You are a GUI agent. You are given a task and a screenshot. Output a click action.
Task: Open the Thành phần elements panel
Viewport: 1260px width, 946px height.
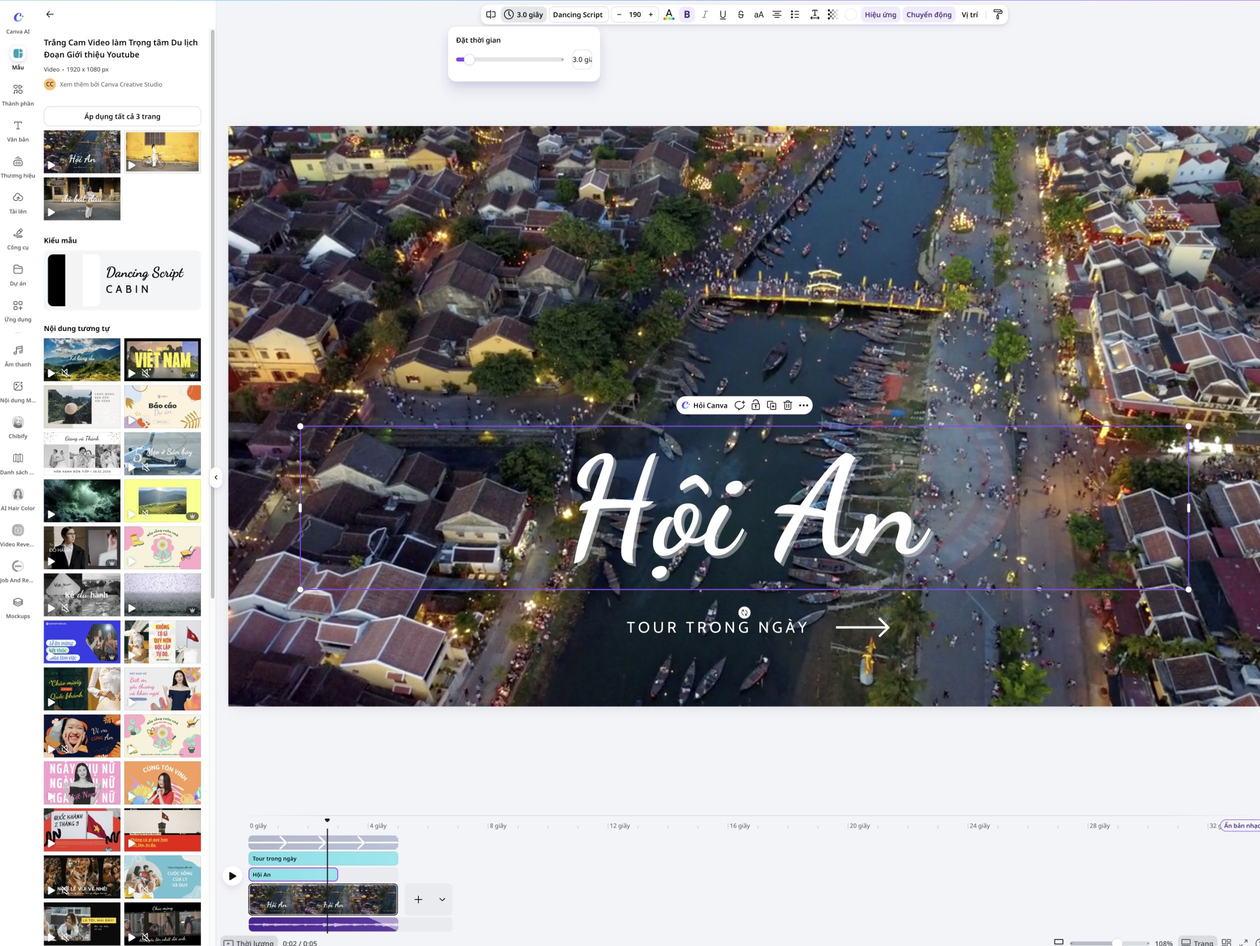pos(18,94)
